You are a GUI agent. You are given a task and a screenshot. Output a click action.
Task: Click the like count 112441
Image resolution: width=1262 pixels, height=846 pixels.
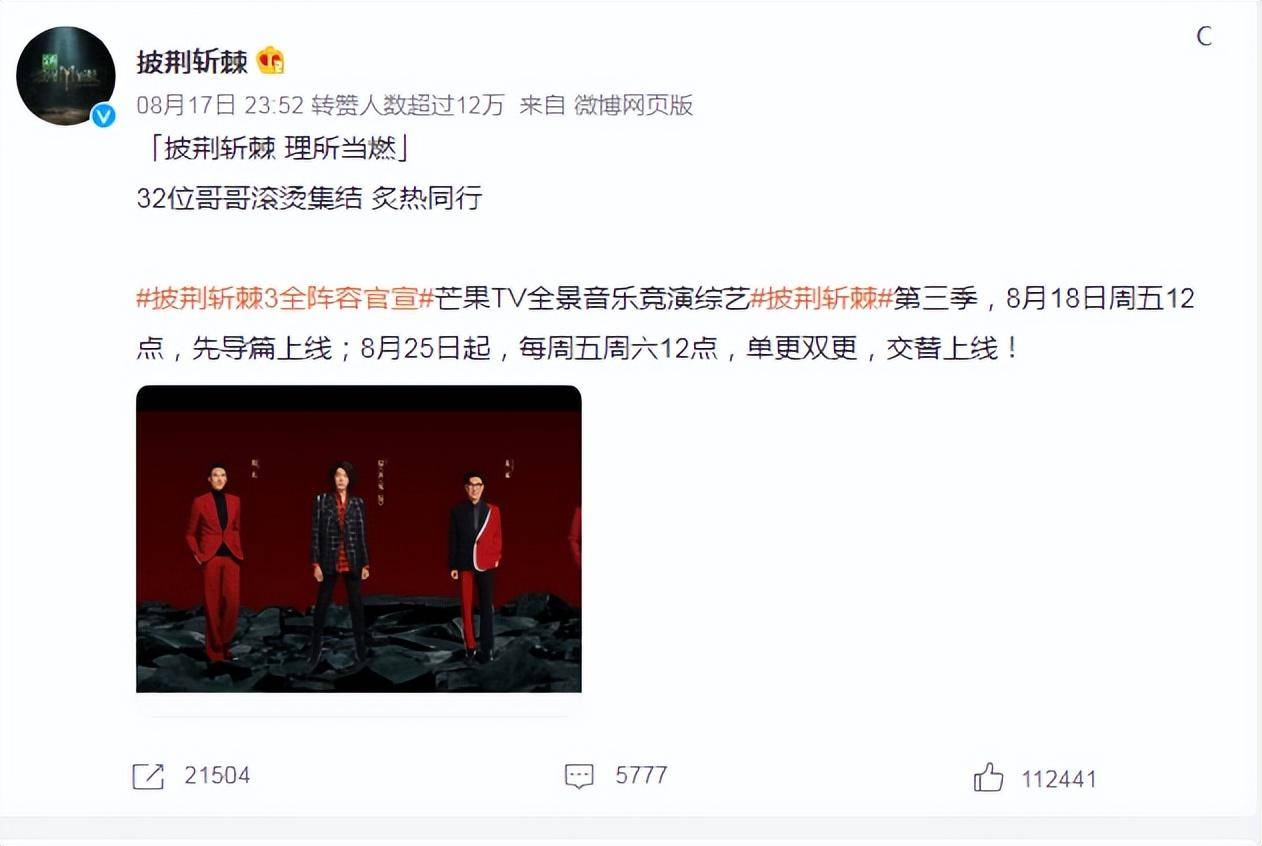click(1059, 779)
